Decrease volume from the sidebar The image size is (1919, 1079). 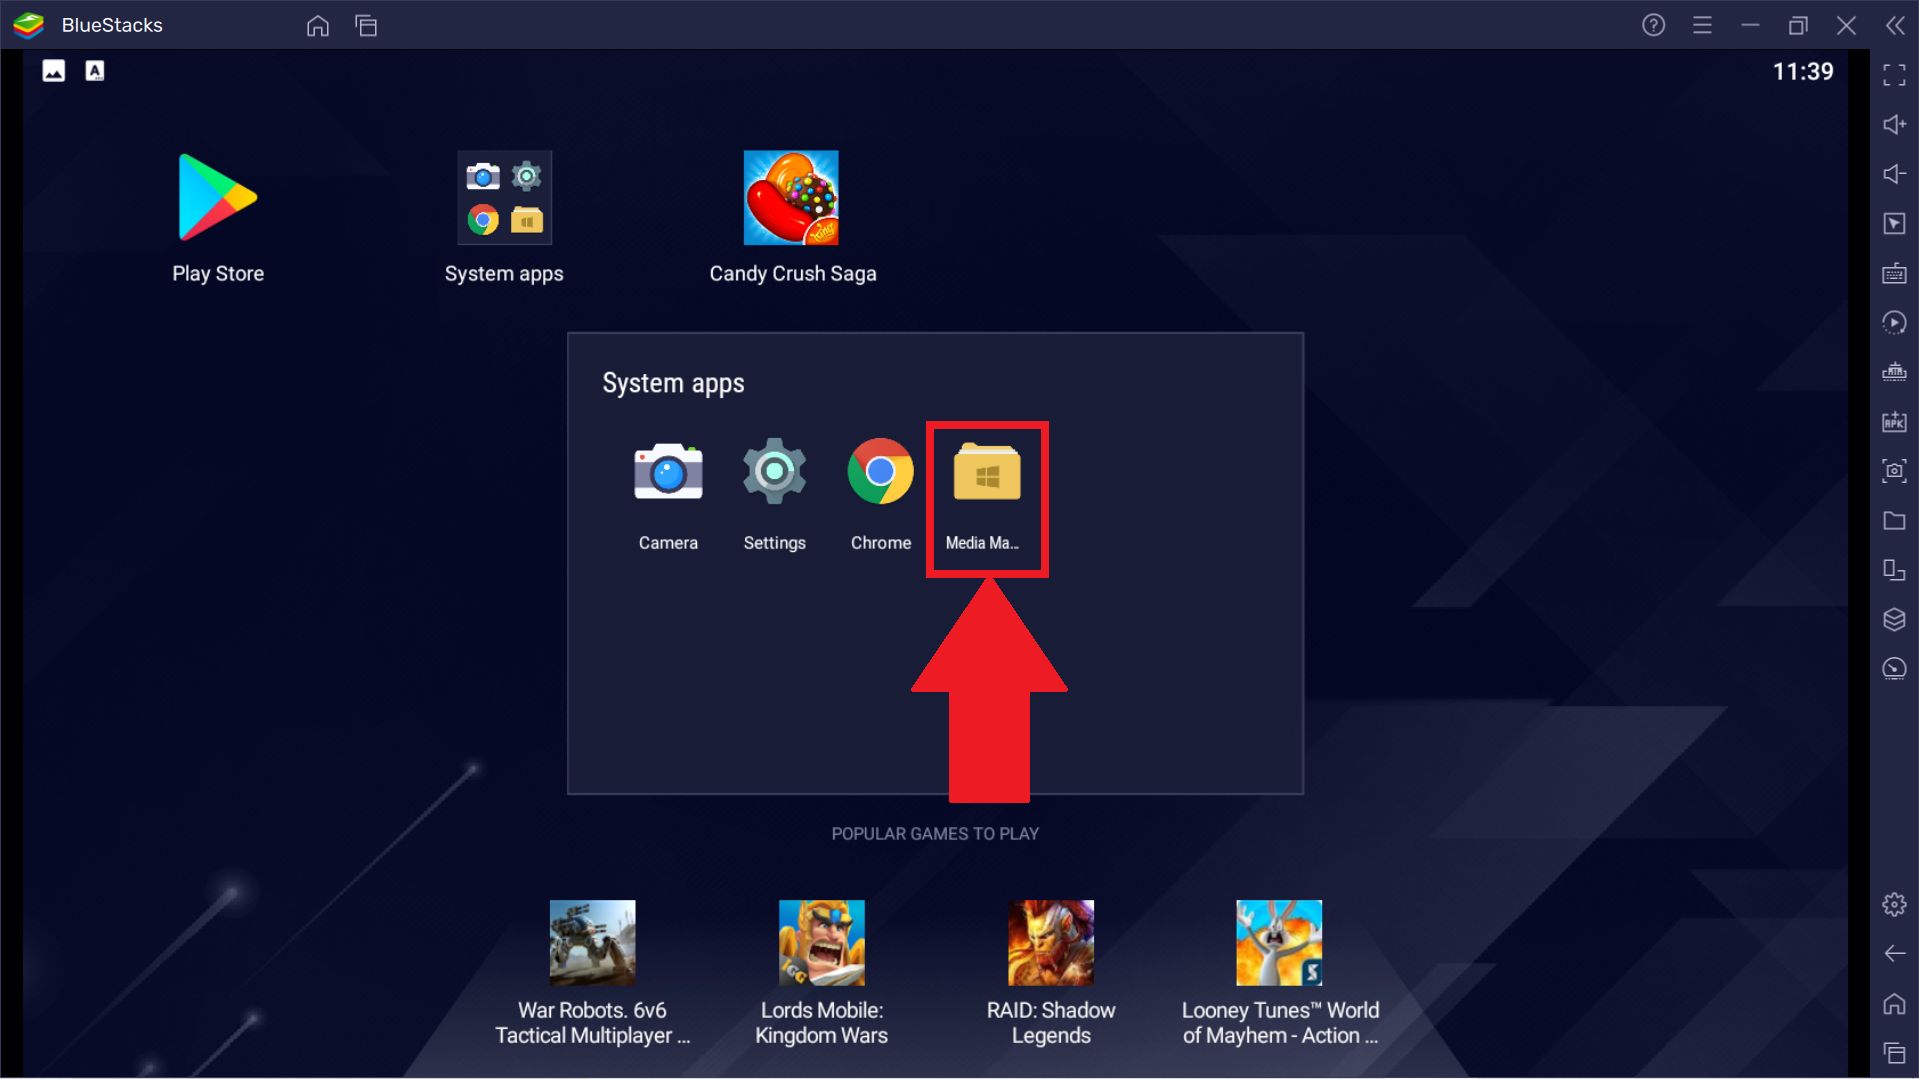1894,174
